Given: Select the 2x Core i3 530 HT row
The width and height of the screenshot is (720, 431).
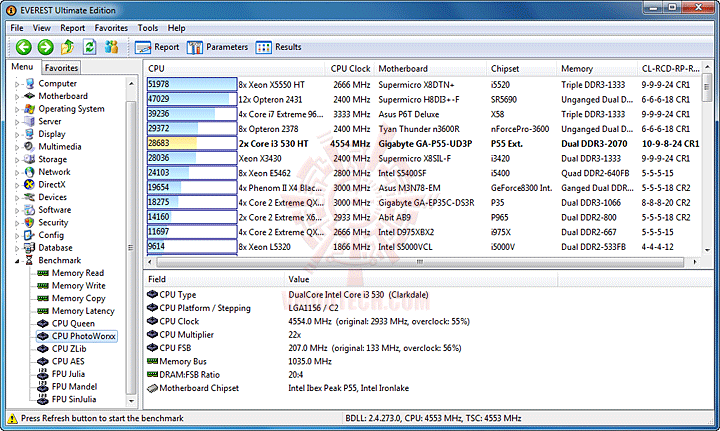Looking at the screenshot, I should click(423, 144).
